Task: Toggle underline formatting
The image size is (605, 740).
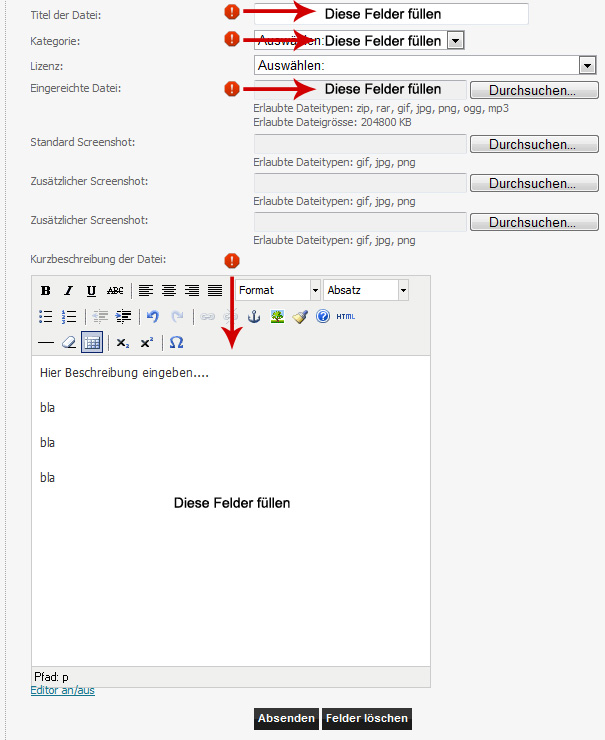Action: point(91,291)
